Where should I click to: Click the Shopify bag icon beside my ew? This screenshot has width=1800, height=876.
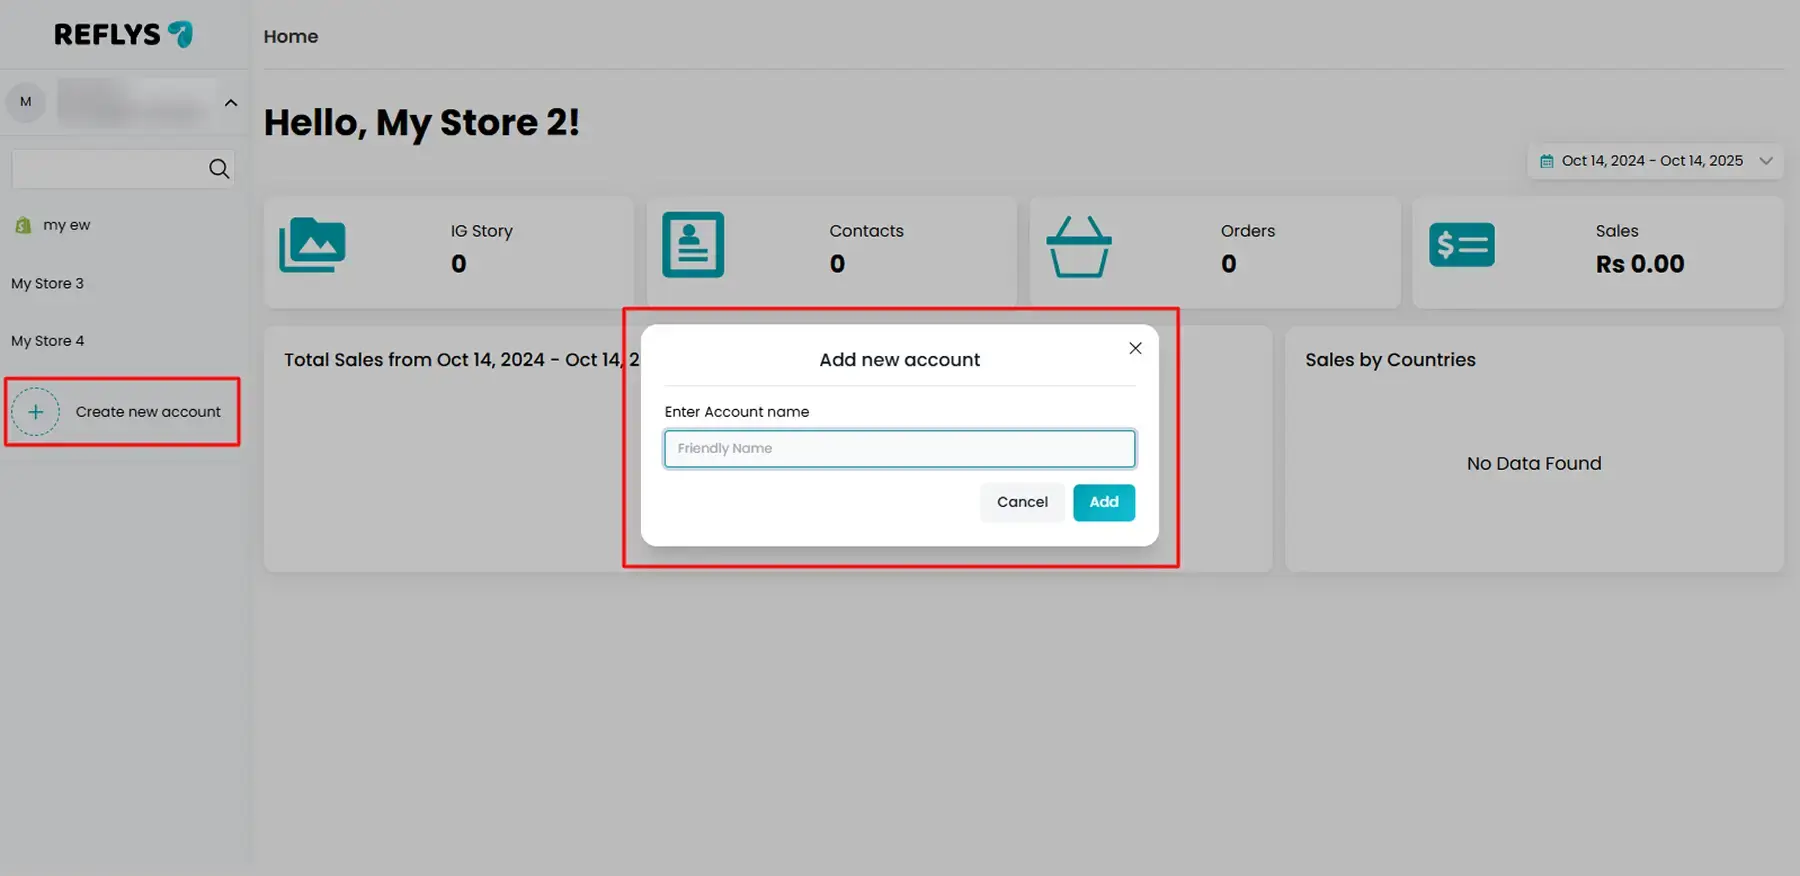[x=23, y=226]
